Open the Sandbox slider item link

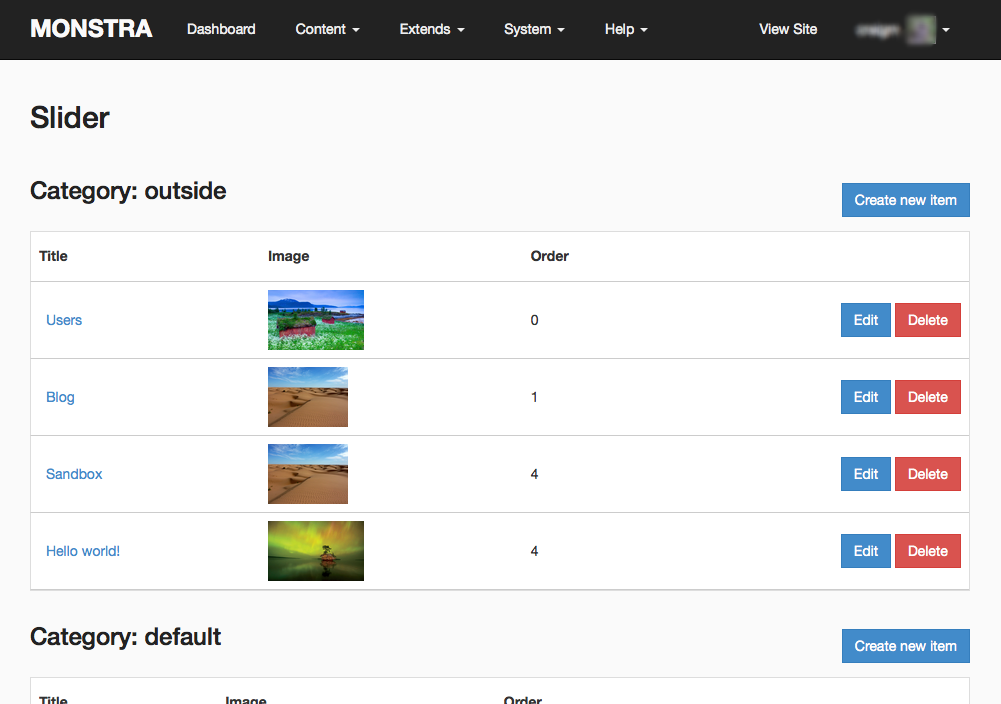(x=74, y=474)
